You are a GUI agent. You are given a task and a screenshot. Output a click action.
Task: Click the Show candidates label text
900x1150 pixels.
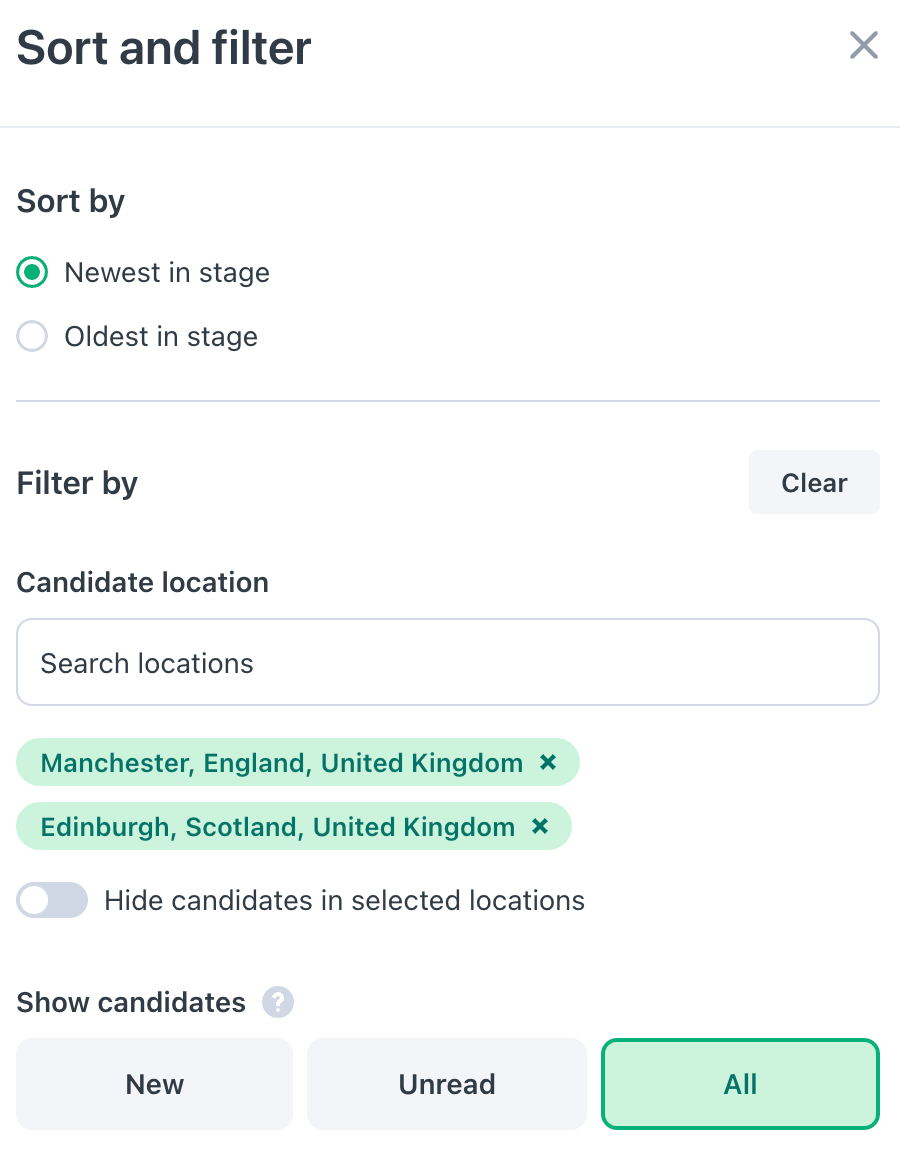click(x=131, y=1002)
